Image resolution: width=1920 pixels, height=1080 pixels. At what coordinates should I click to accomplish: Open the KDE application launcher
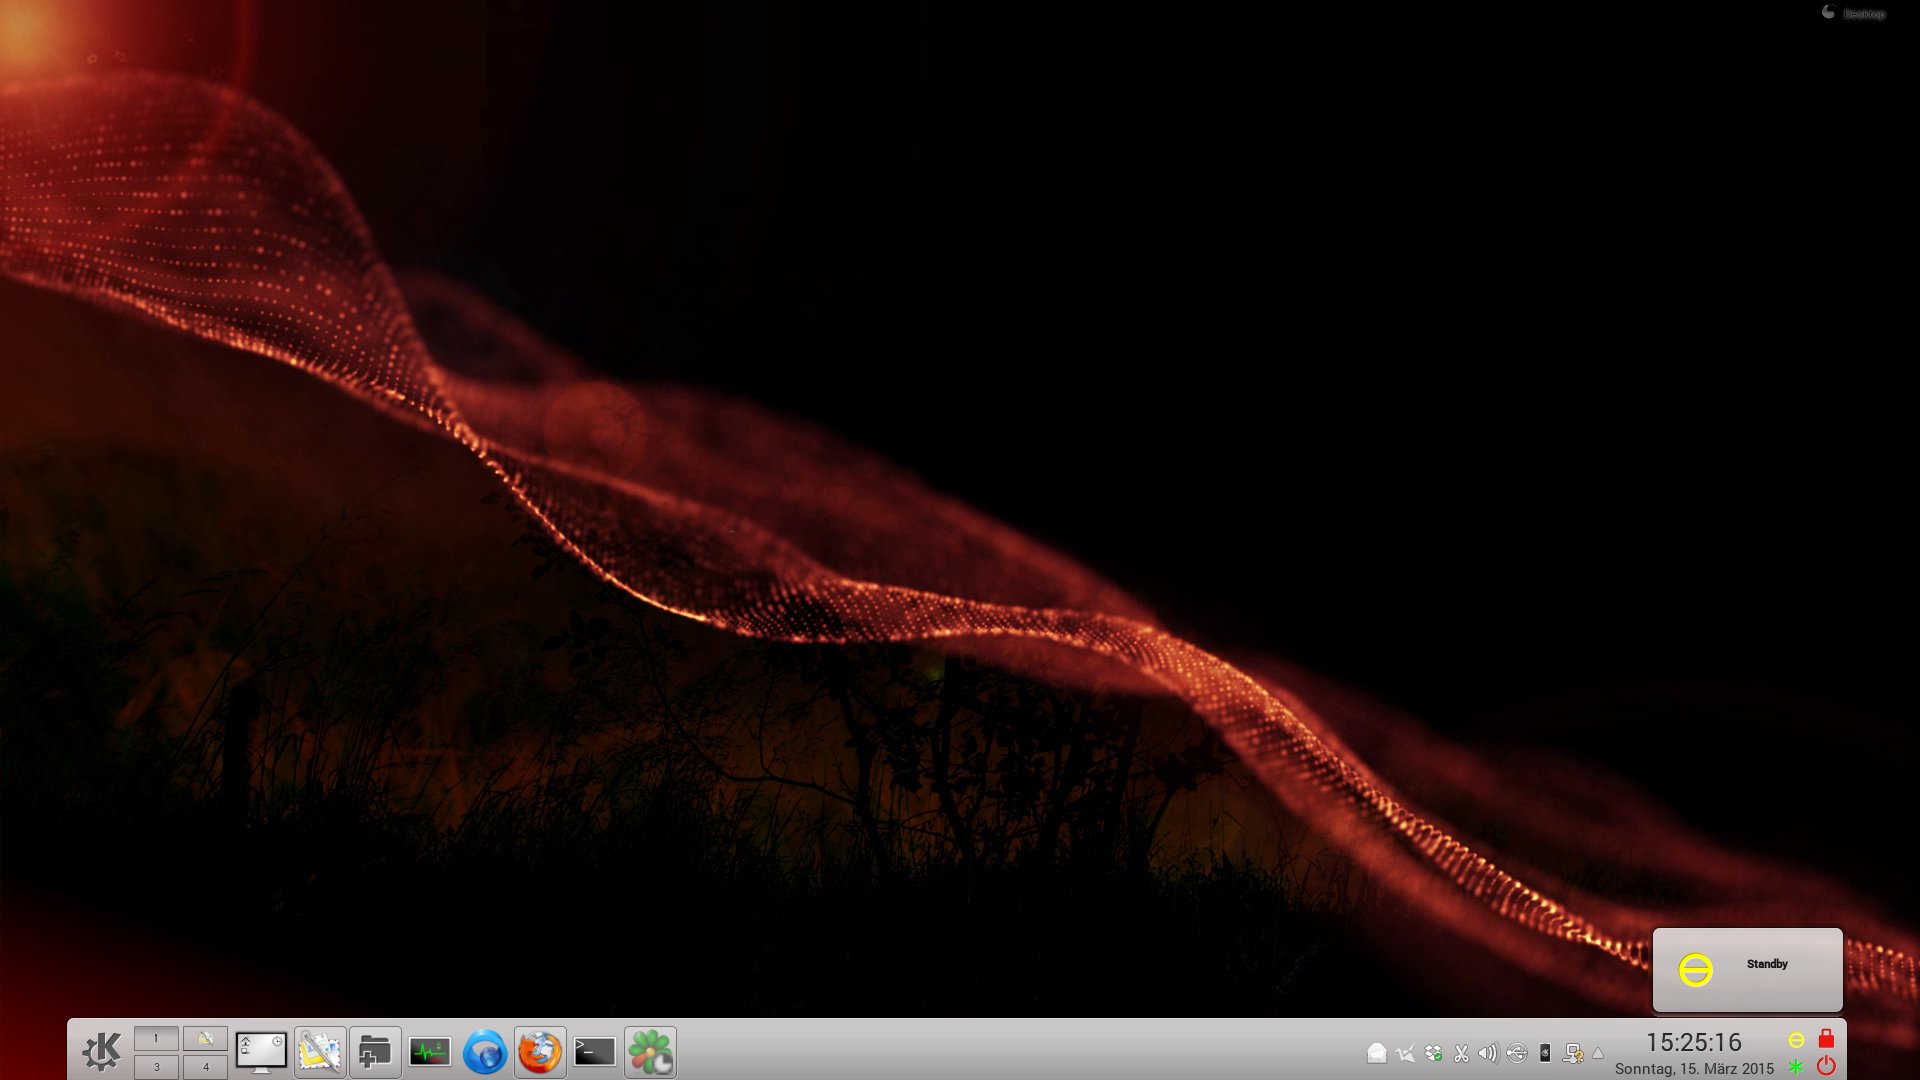(x=105, y=1052)
